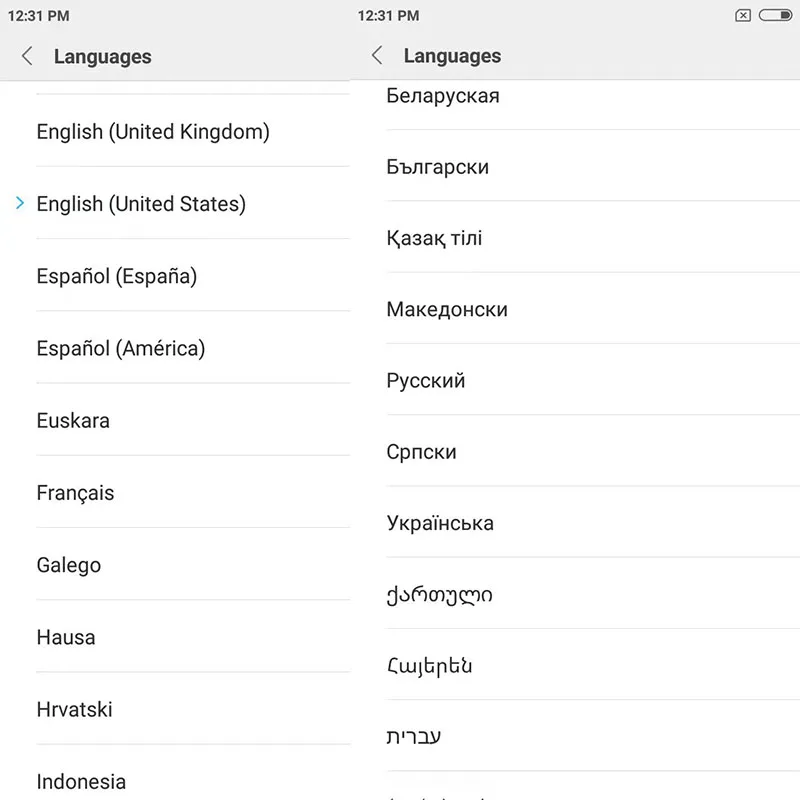Select Euskara from the language list
Image resolution: width=800 pixels, height=800 pixels.
tap(73, 420)
